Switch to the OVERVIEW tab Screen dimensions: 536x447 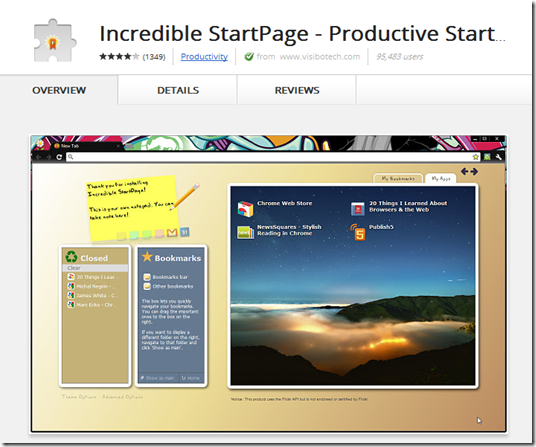click(59, 90)
